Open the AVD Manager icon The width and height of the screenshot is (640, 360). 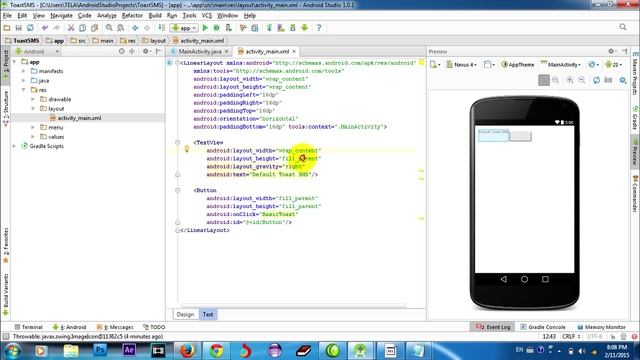click(x=281, y=28)
